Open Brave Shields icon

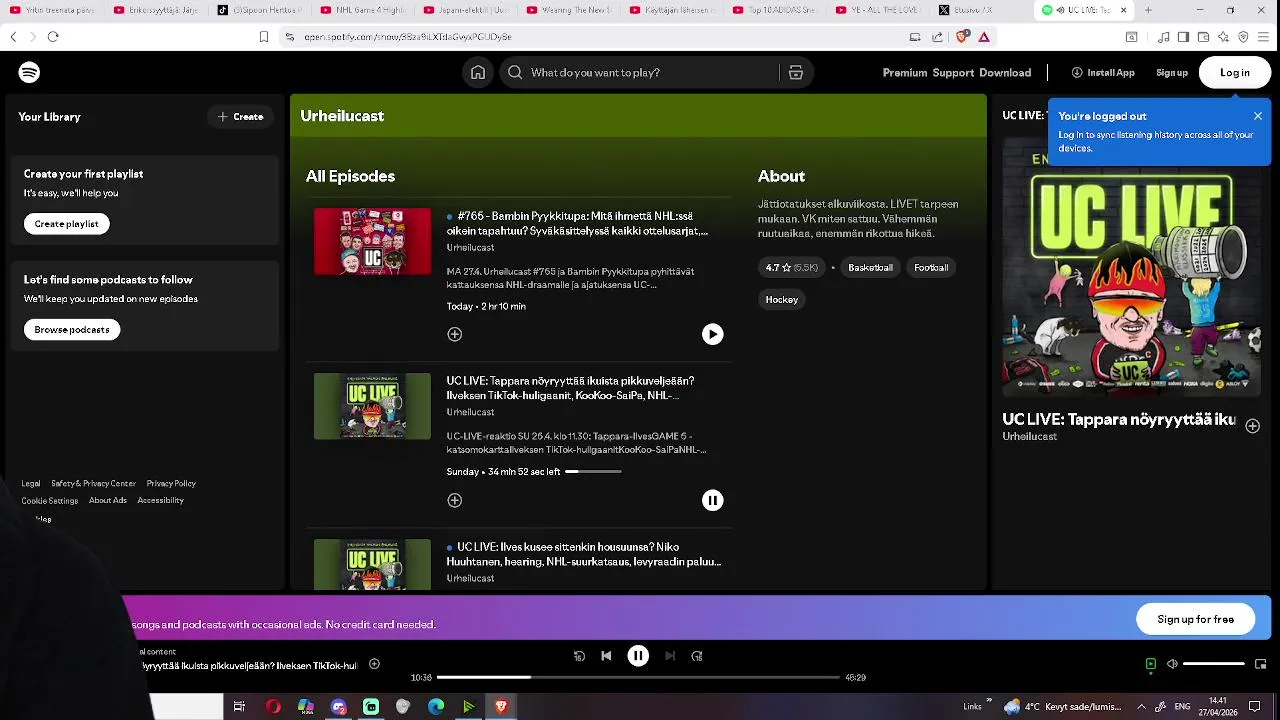pyautogui.click(x=962, y=37)
